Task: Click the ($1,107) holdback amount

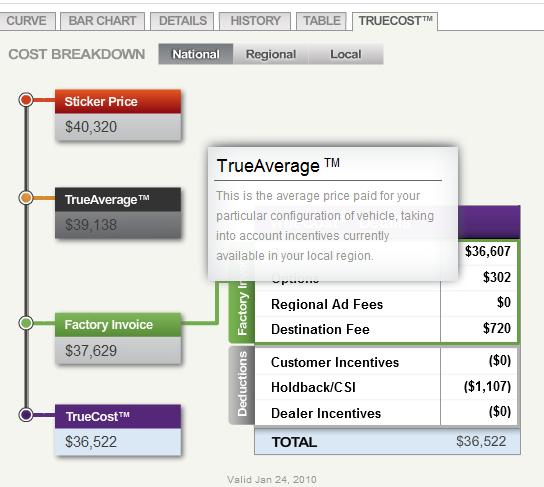Action: click(487, 386)
